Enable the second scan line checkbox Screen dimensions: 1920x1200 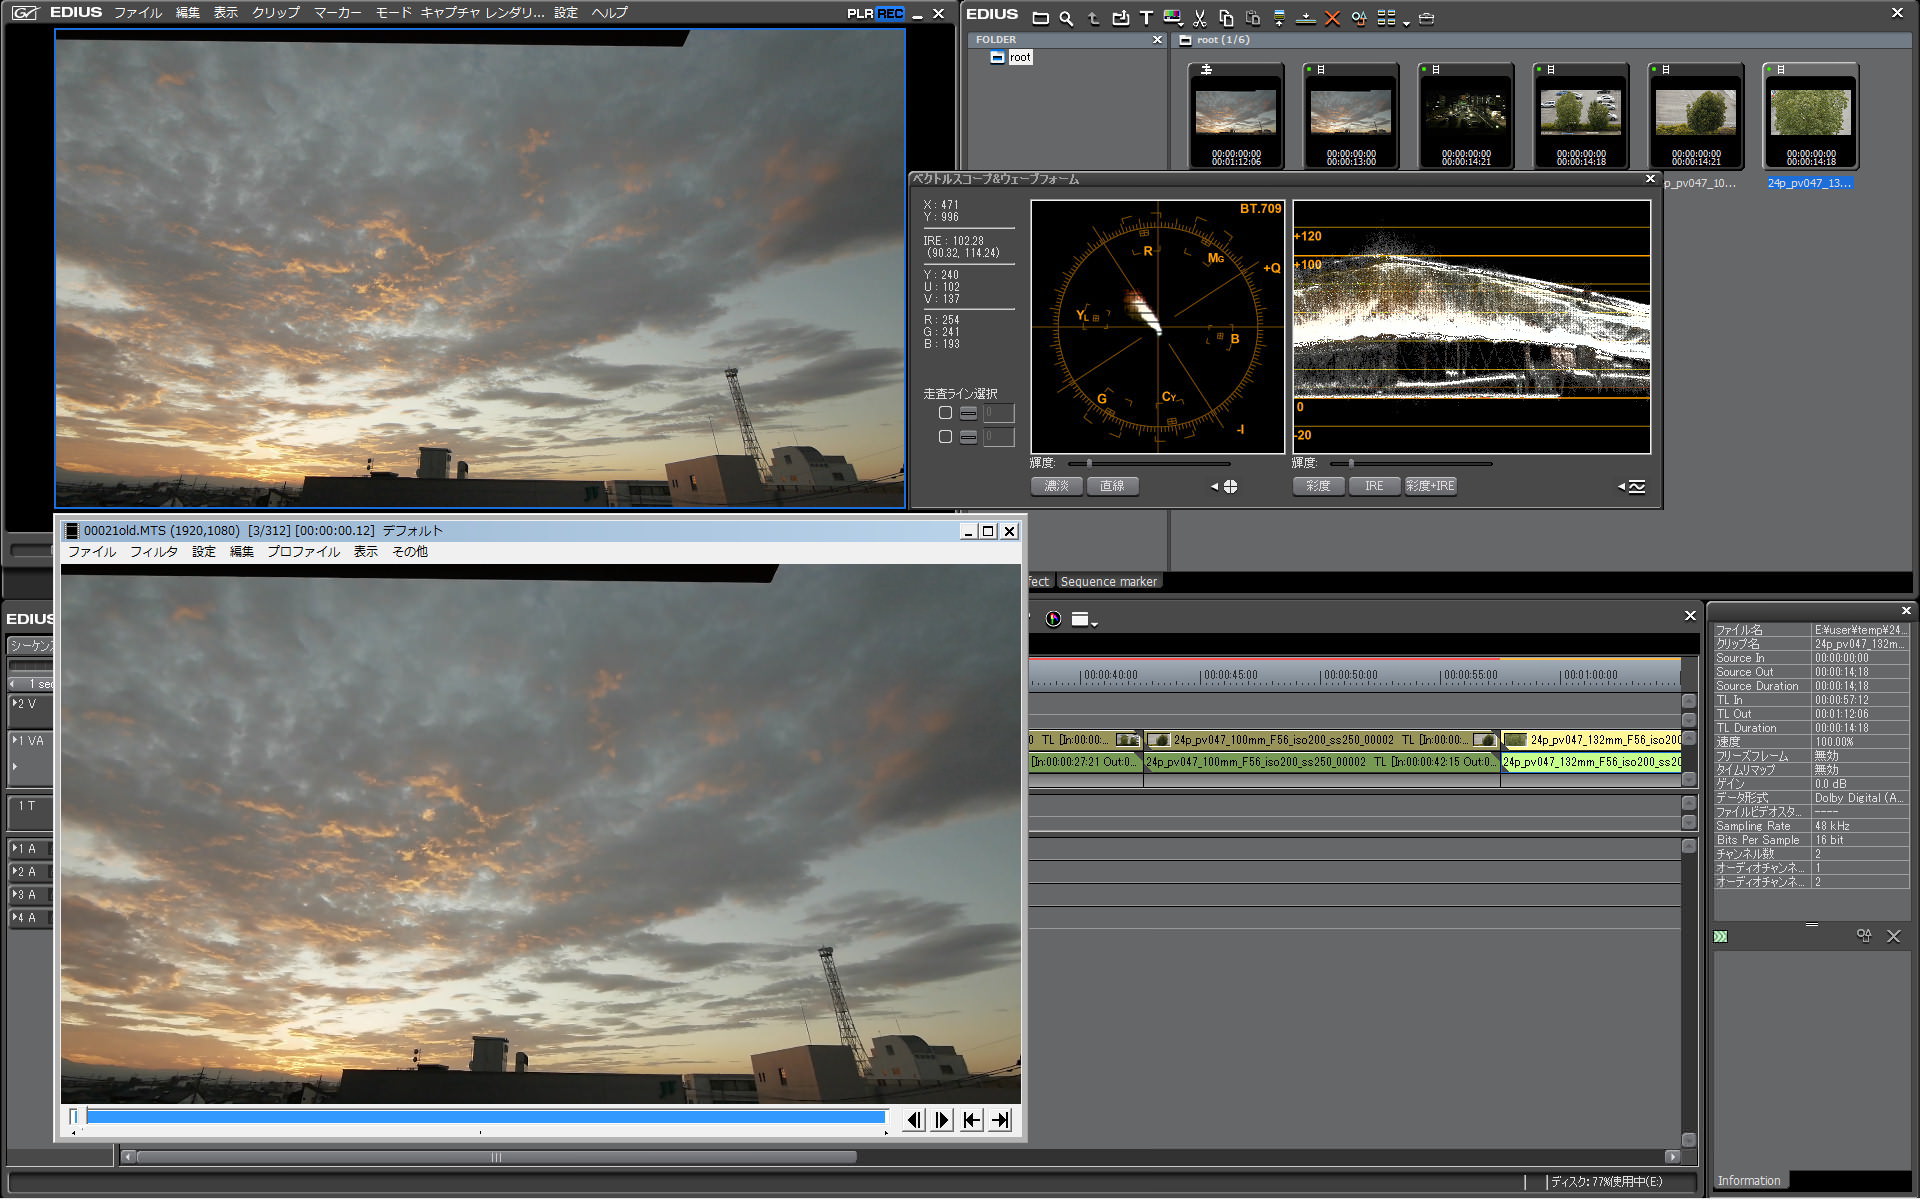pyautogui.click(x=945, y=437)
